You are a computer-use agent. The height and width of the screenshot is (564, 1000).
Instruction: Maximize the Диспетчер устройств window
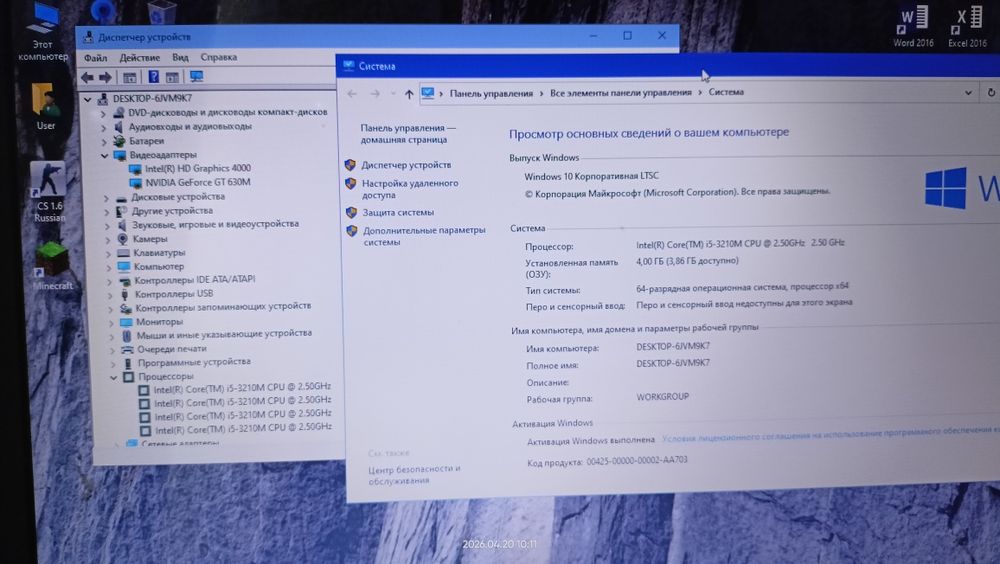coord(628,36)
